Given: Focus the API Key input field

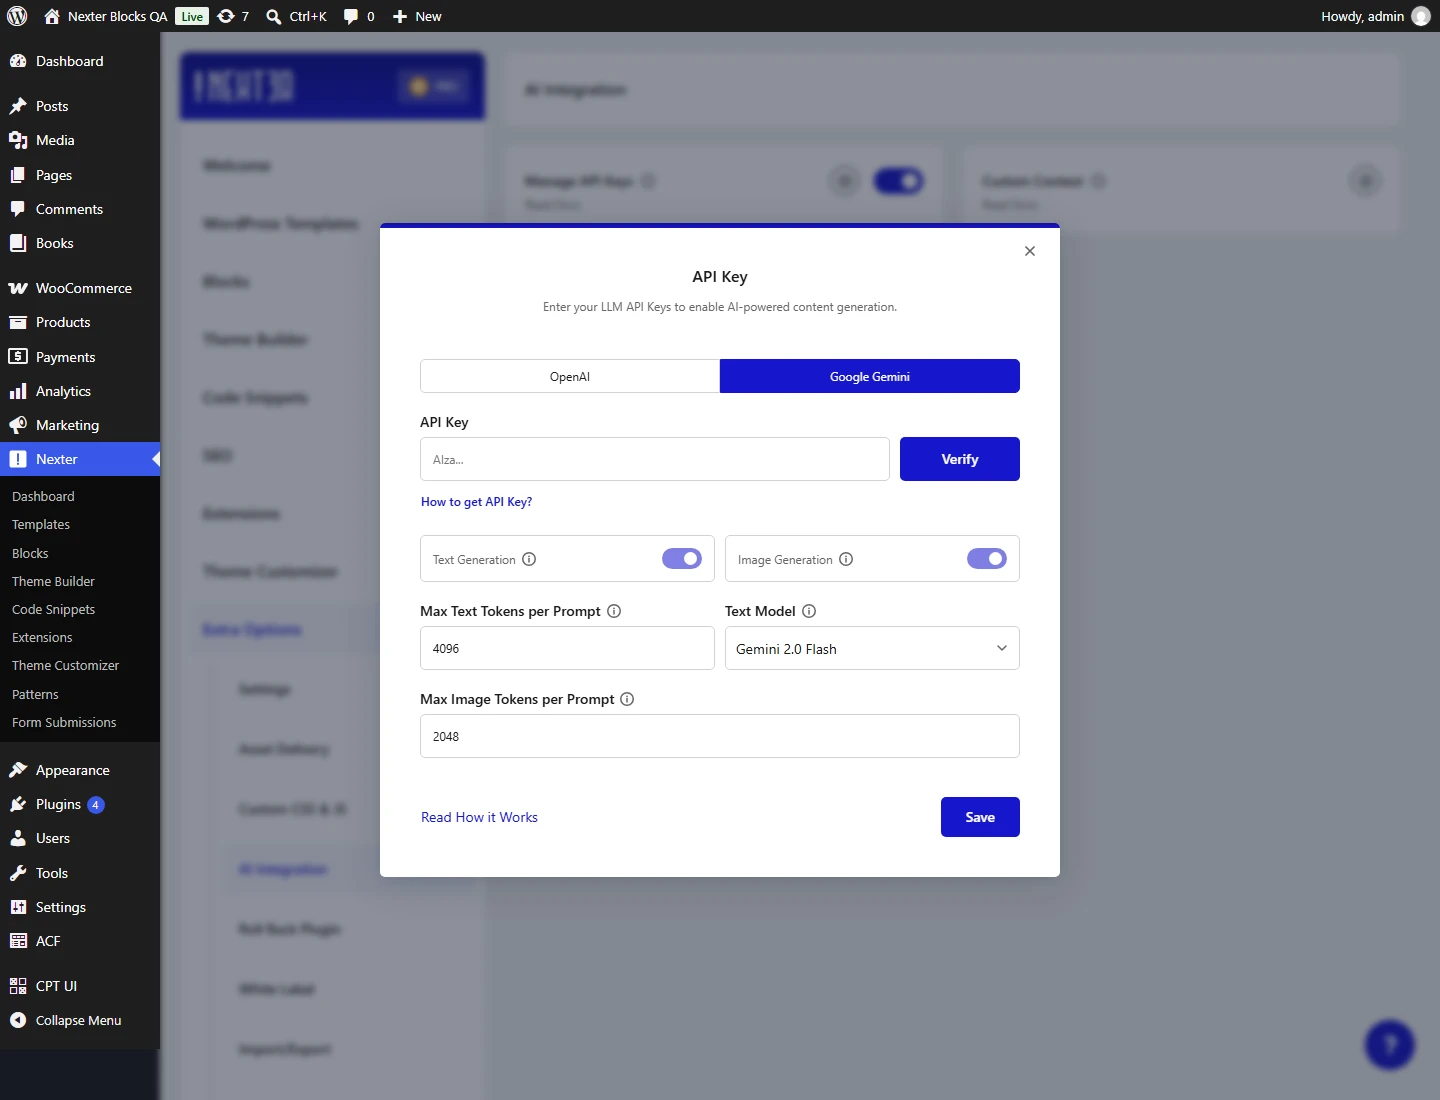Looking at the screenshot, I should (655, 459).
